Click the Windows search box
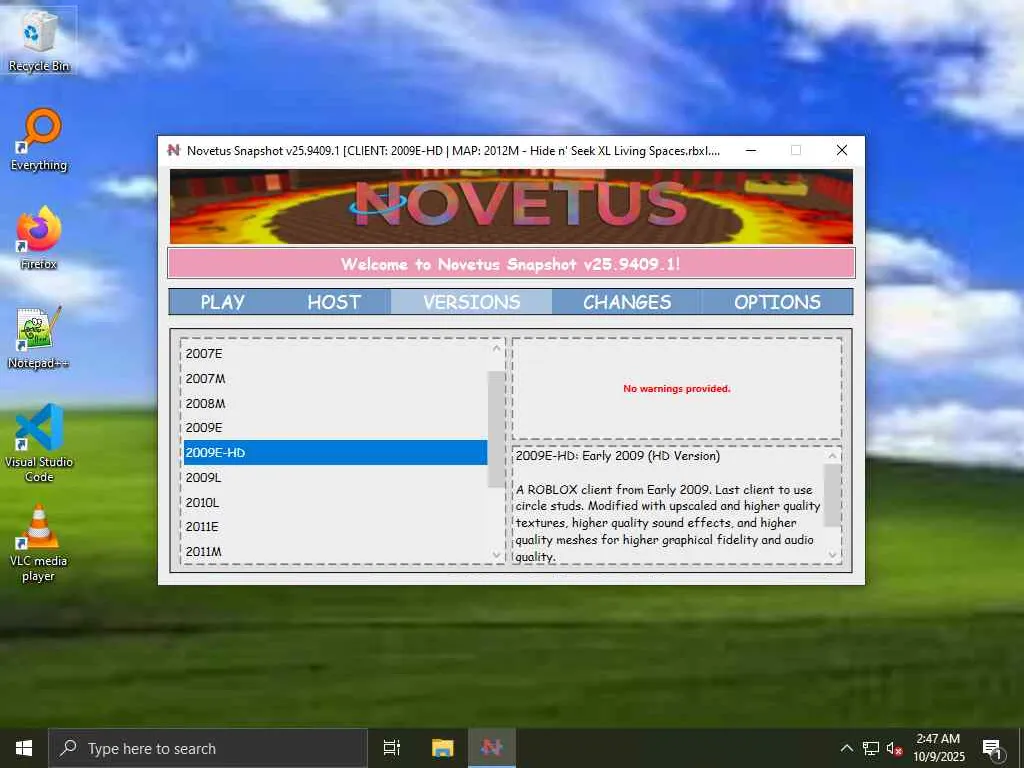The width and height of the screenshot is (1024, 768). (x=208, y=748)
